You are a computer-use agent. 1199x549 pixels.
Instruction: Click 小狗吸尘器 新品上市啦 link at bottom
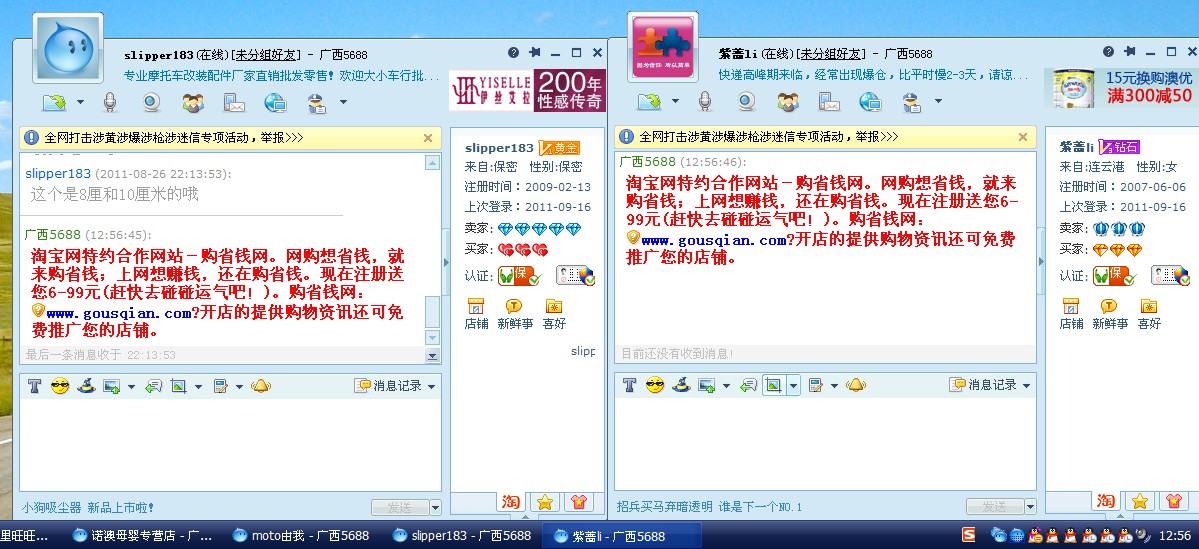[x=88, y=507]
